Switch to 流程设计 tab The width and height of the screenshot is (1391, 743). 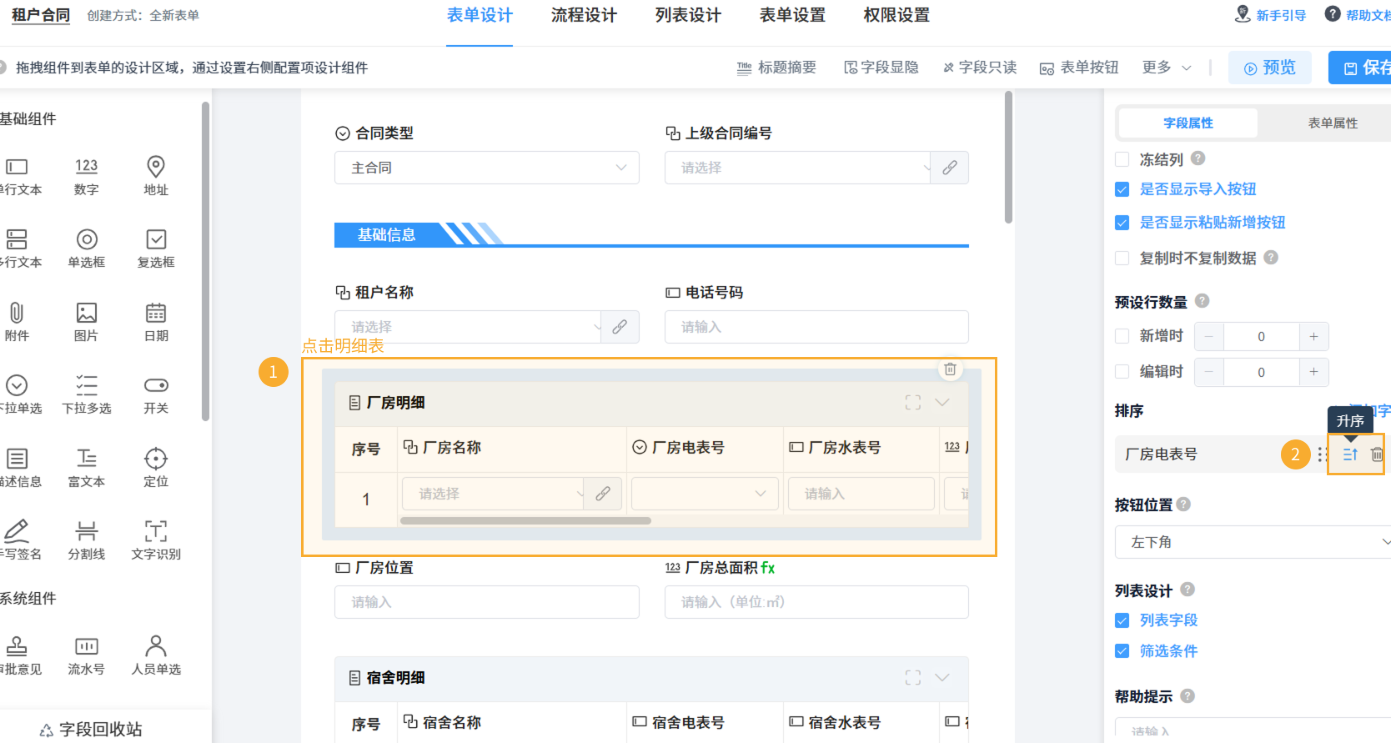[x=584, y=15]
